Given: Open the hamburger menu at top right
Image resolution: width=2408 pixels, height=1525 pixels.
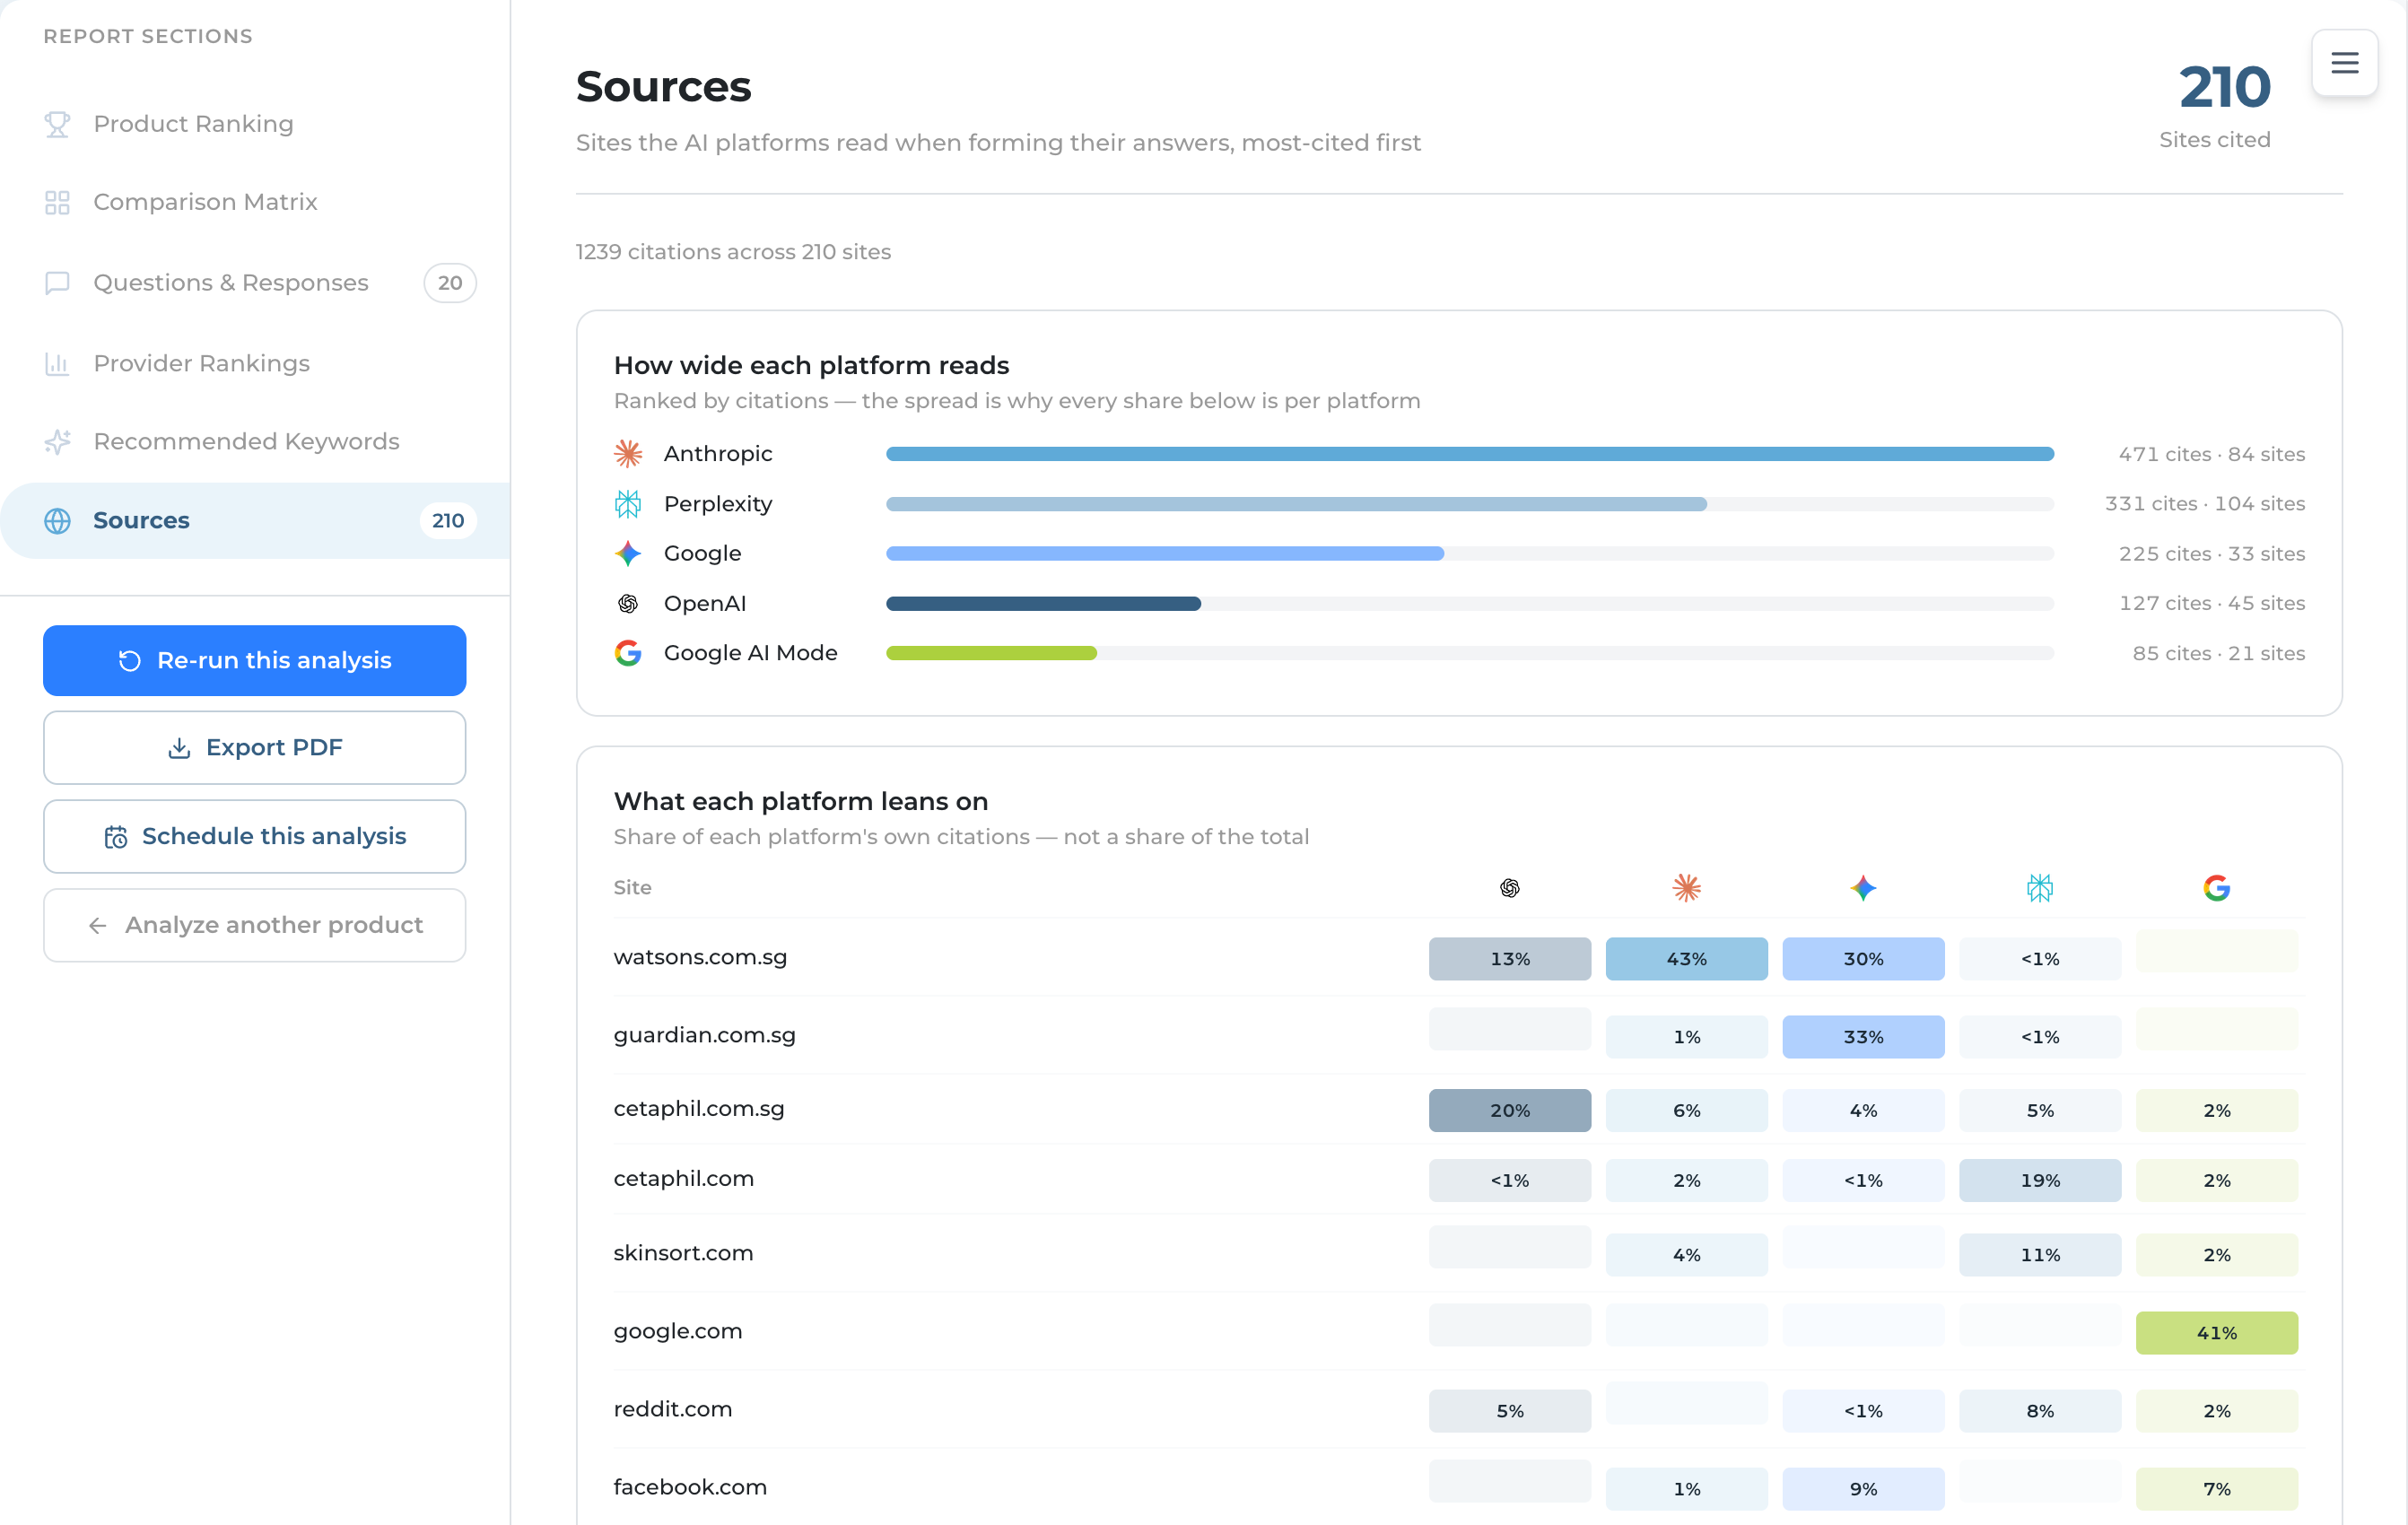Looking at the screenshot, I should coord(2344,63).
